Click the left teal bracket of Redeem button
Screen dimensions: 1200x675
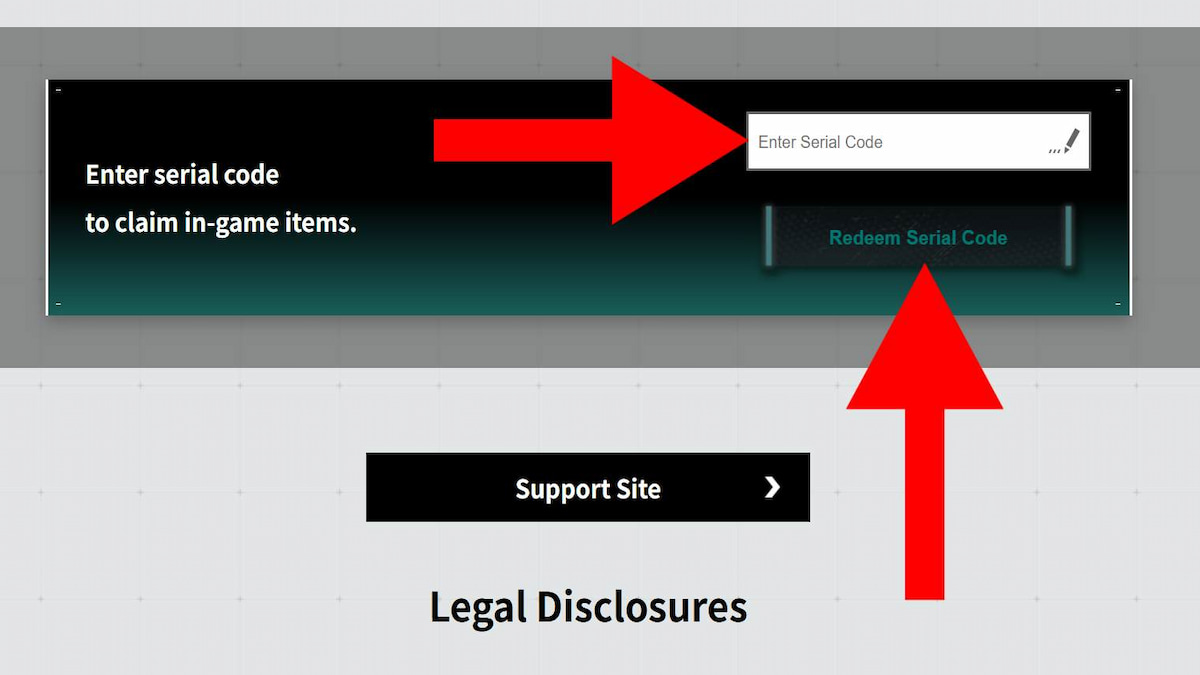pyautogui.click(x=769, y=238)
